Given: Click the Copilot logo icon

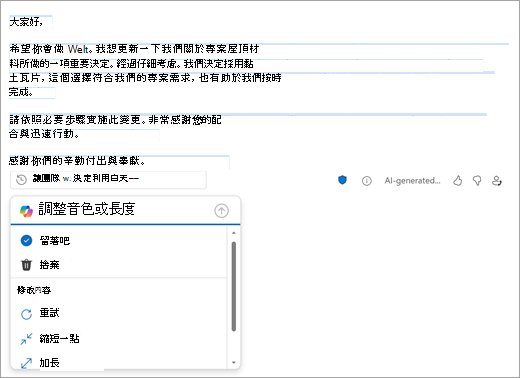Looking at the screenshot, I should (26, 211).
